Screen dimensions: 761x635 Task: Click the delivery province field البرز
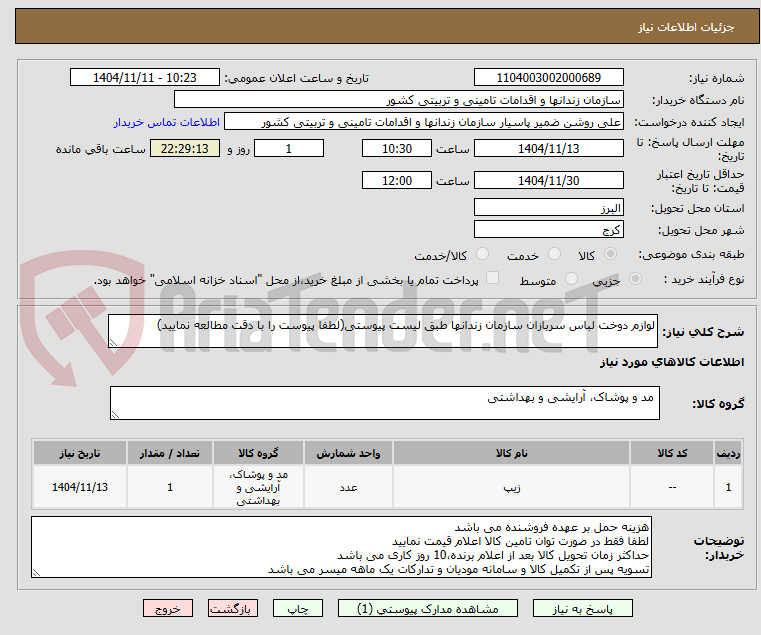click(548, 208)
